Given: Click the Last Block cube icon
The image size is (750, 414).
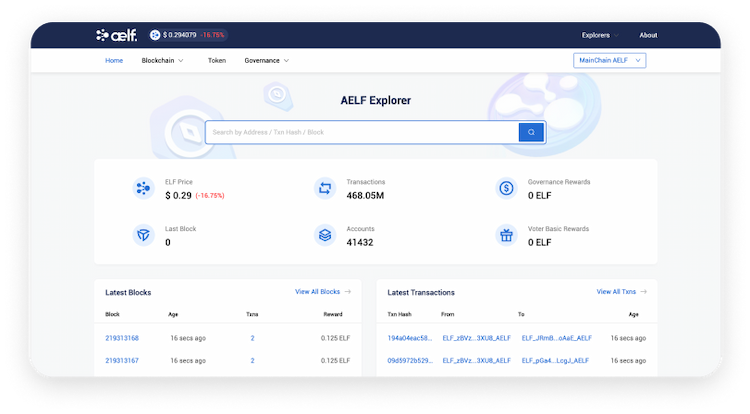Looking at the screenshot, I should point(143,235).
